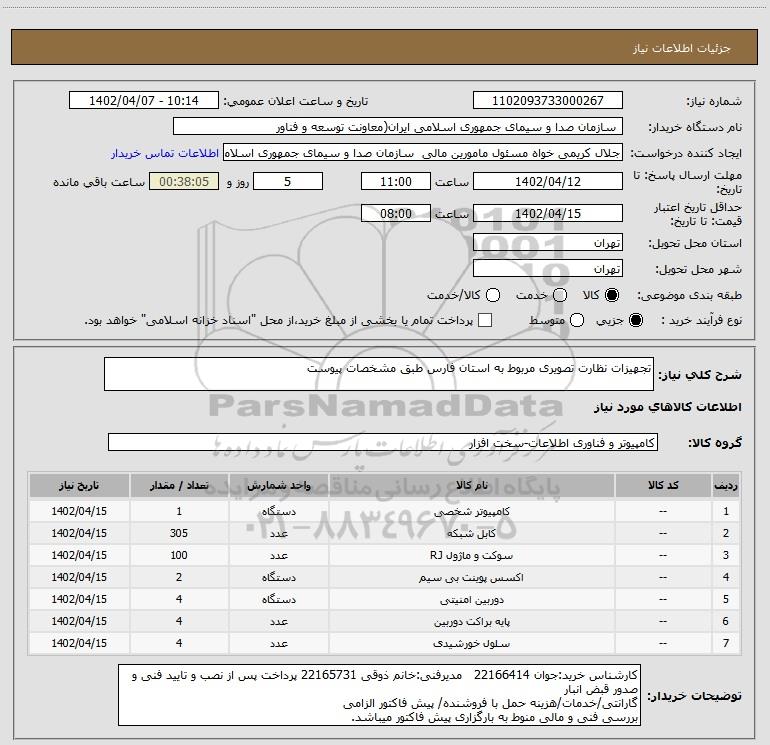The image size is (770, 745).
Task: Click the جزئیات اطلاعات نیاز header title
Action: point(681,48)
